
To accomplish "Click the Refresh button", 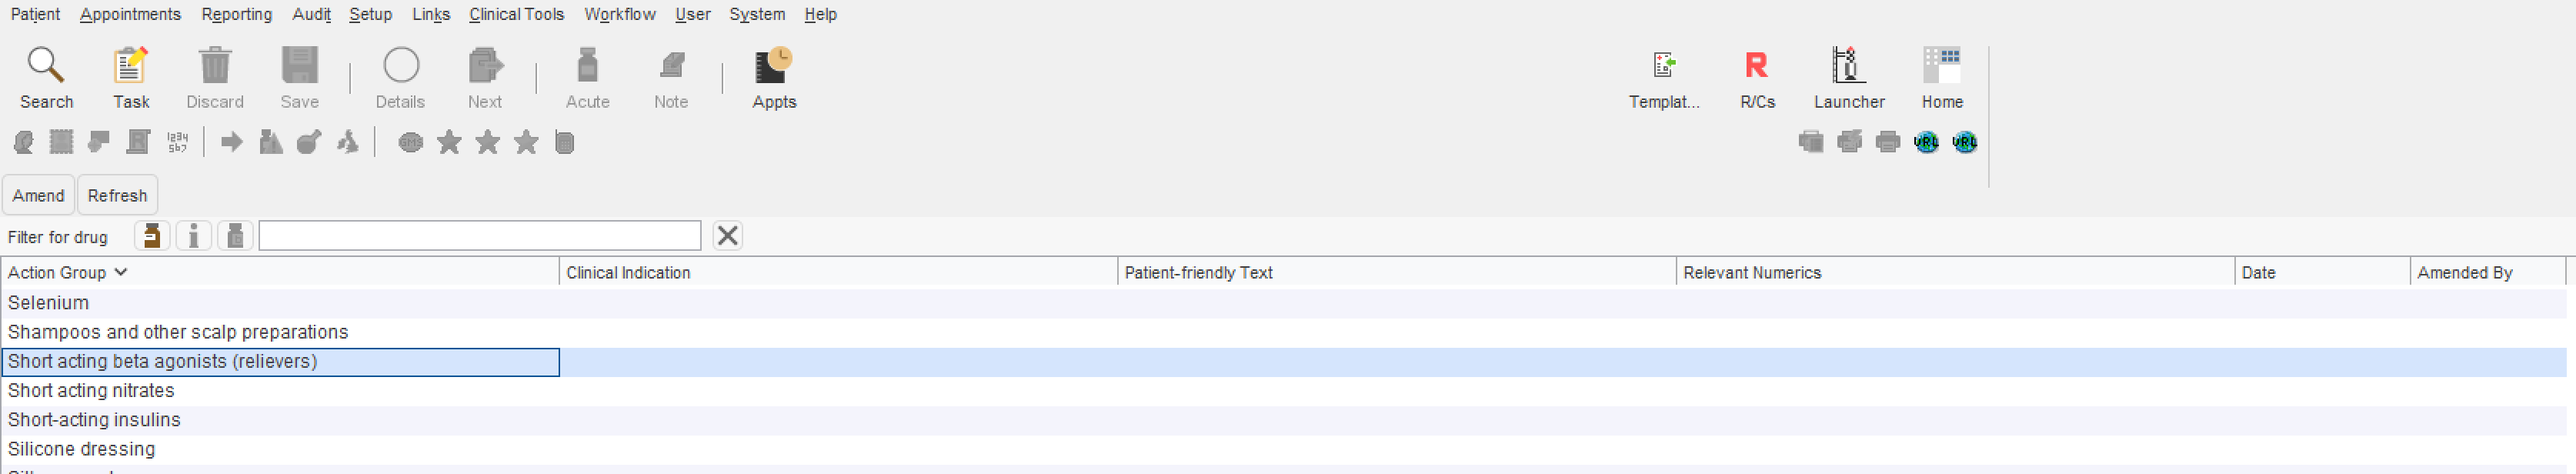I will point(117,195).
